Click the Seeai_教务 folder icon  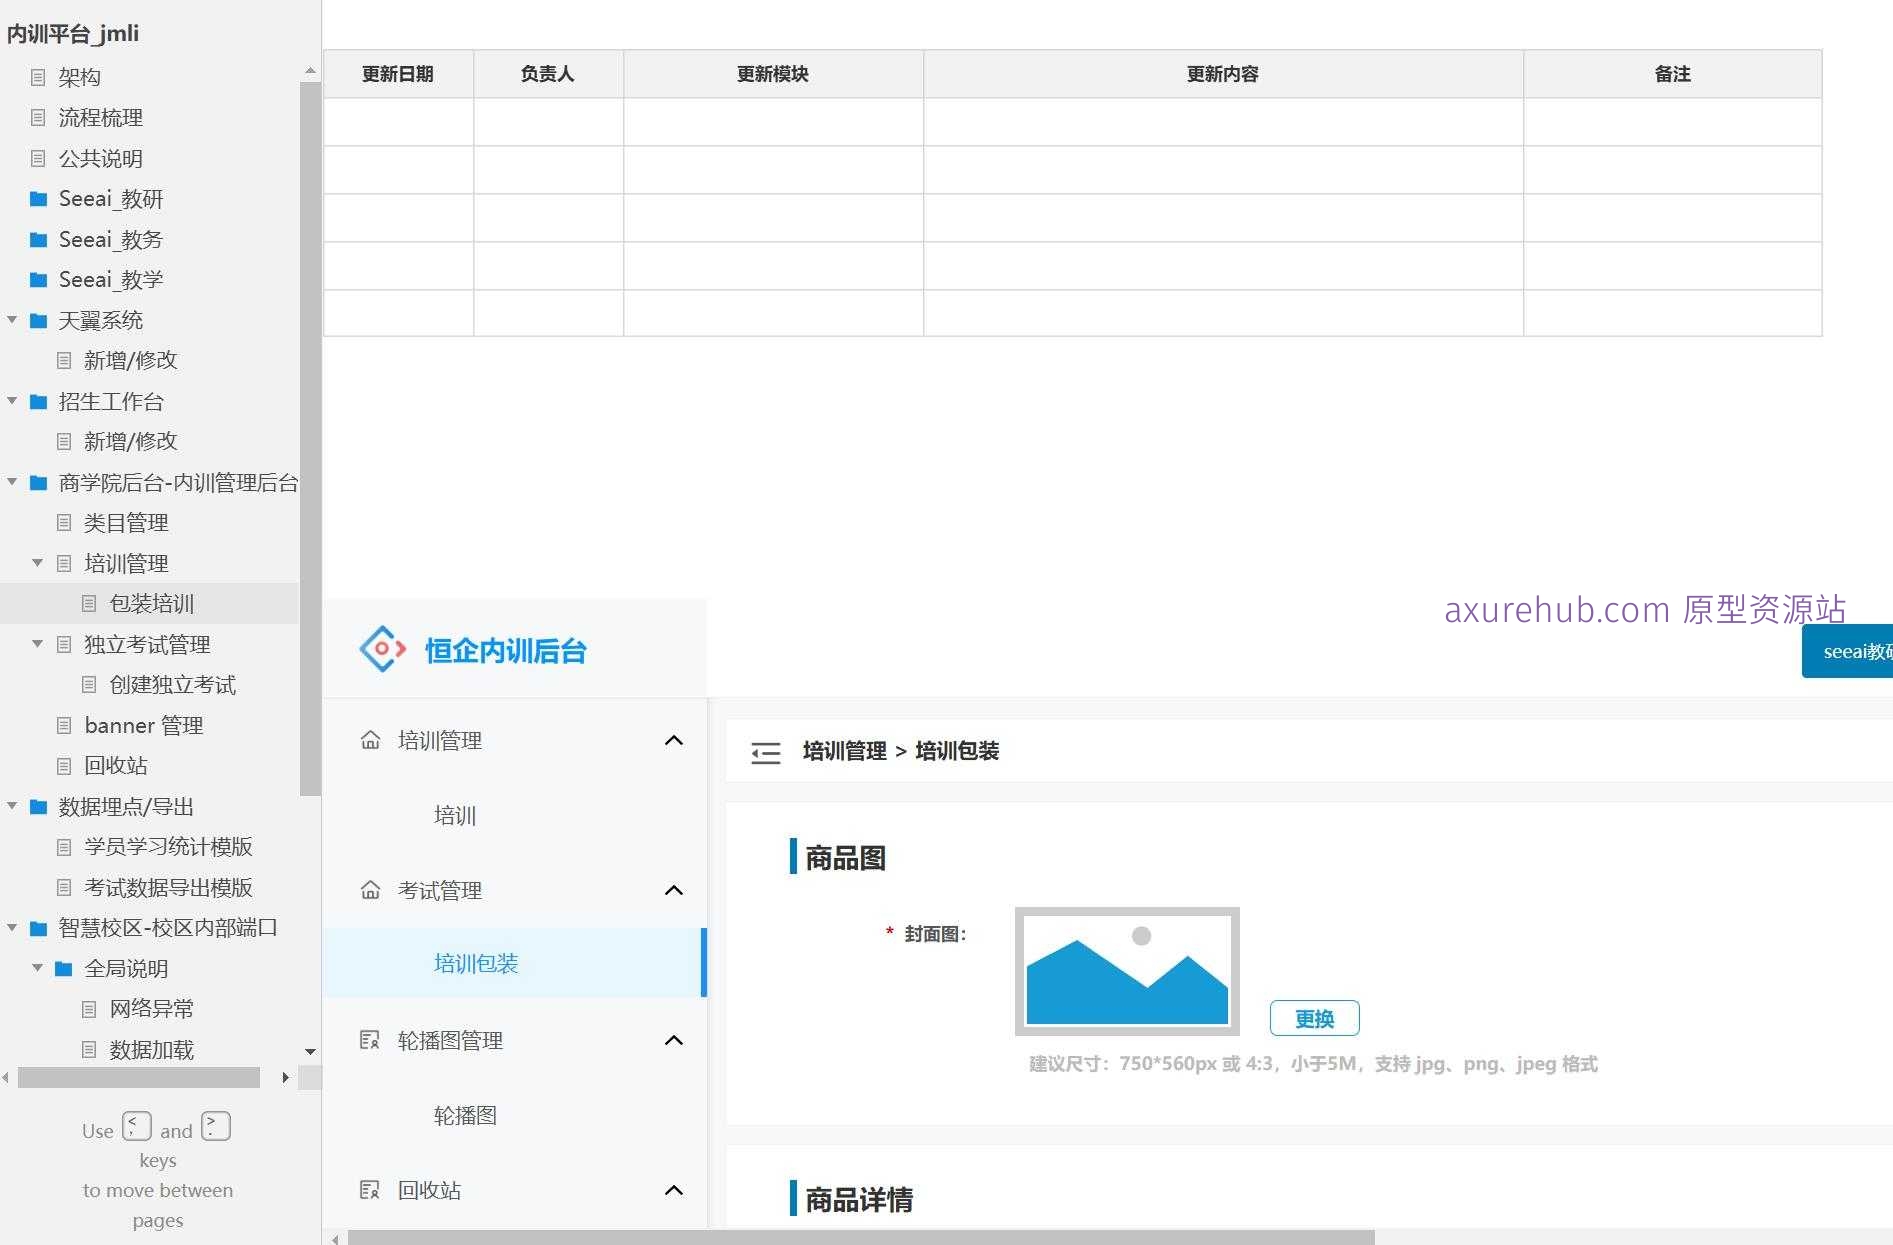(39, 240)
